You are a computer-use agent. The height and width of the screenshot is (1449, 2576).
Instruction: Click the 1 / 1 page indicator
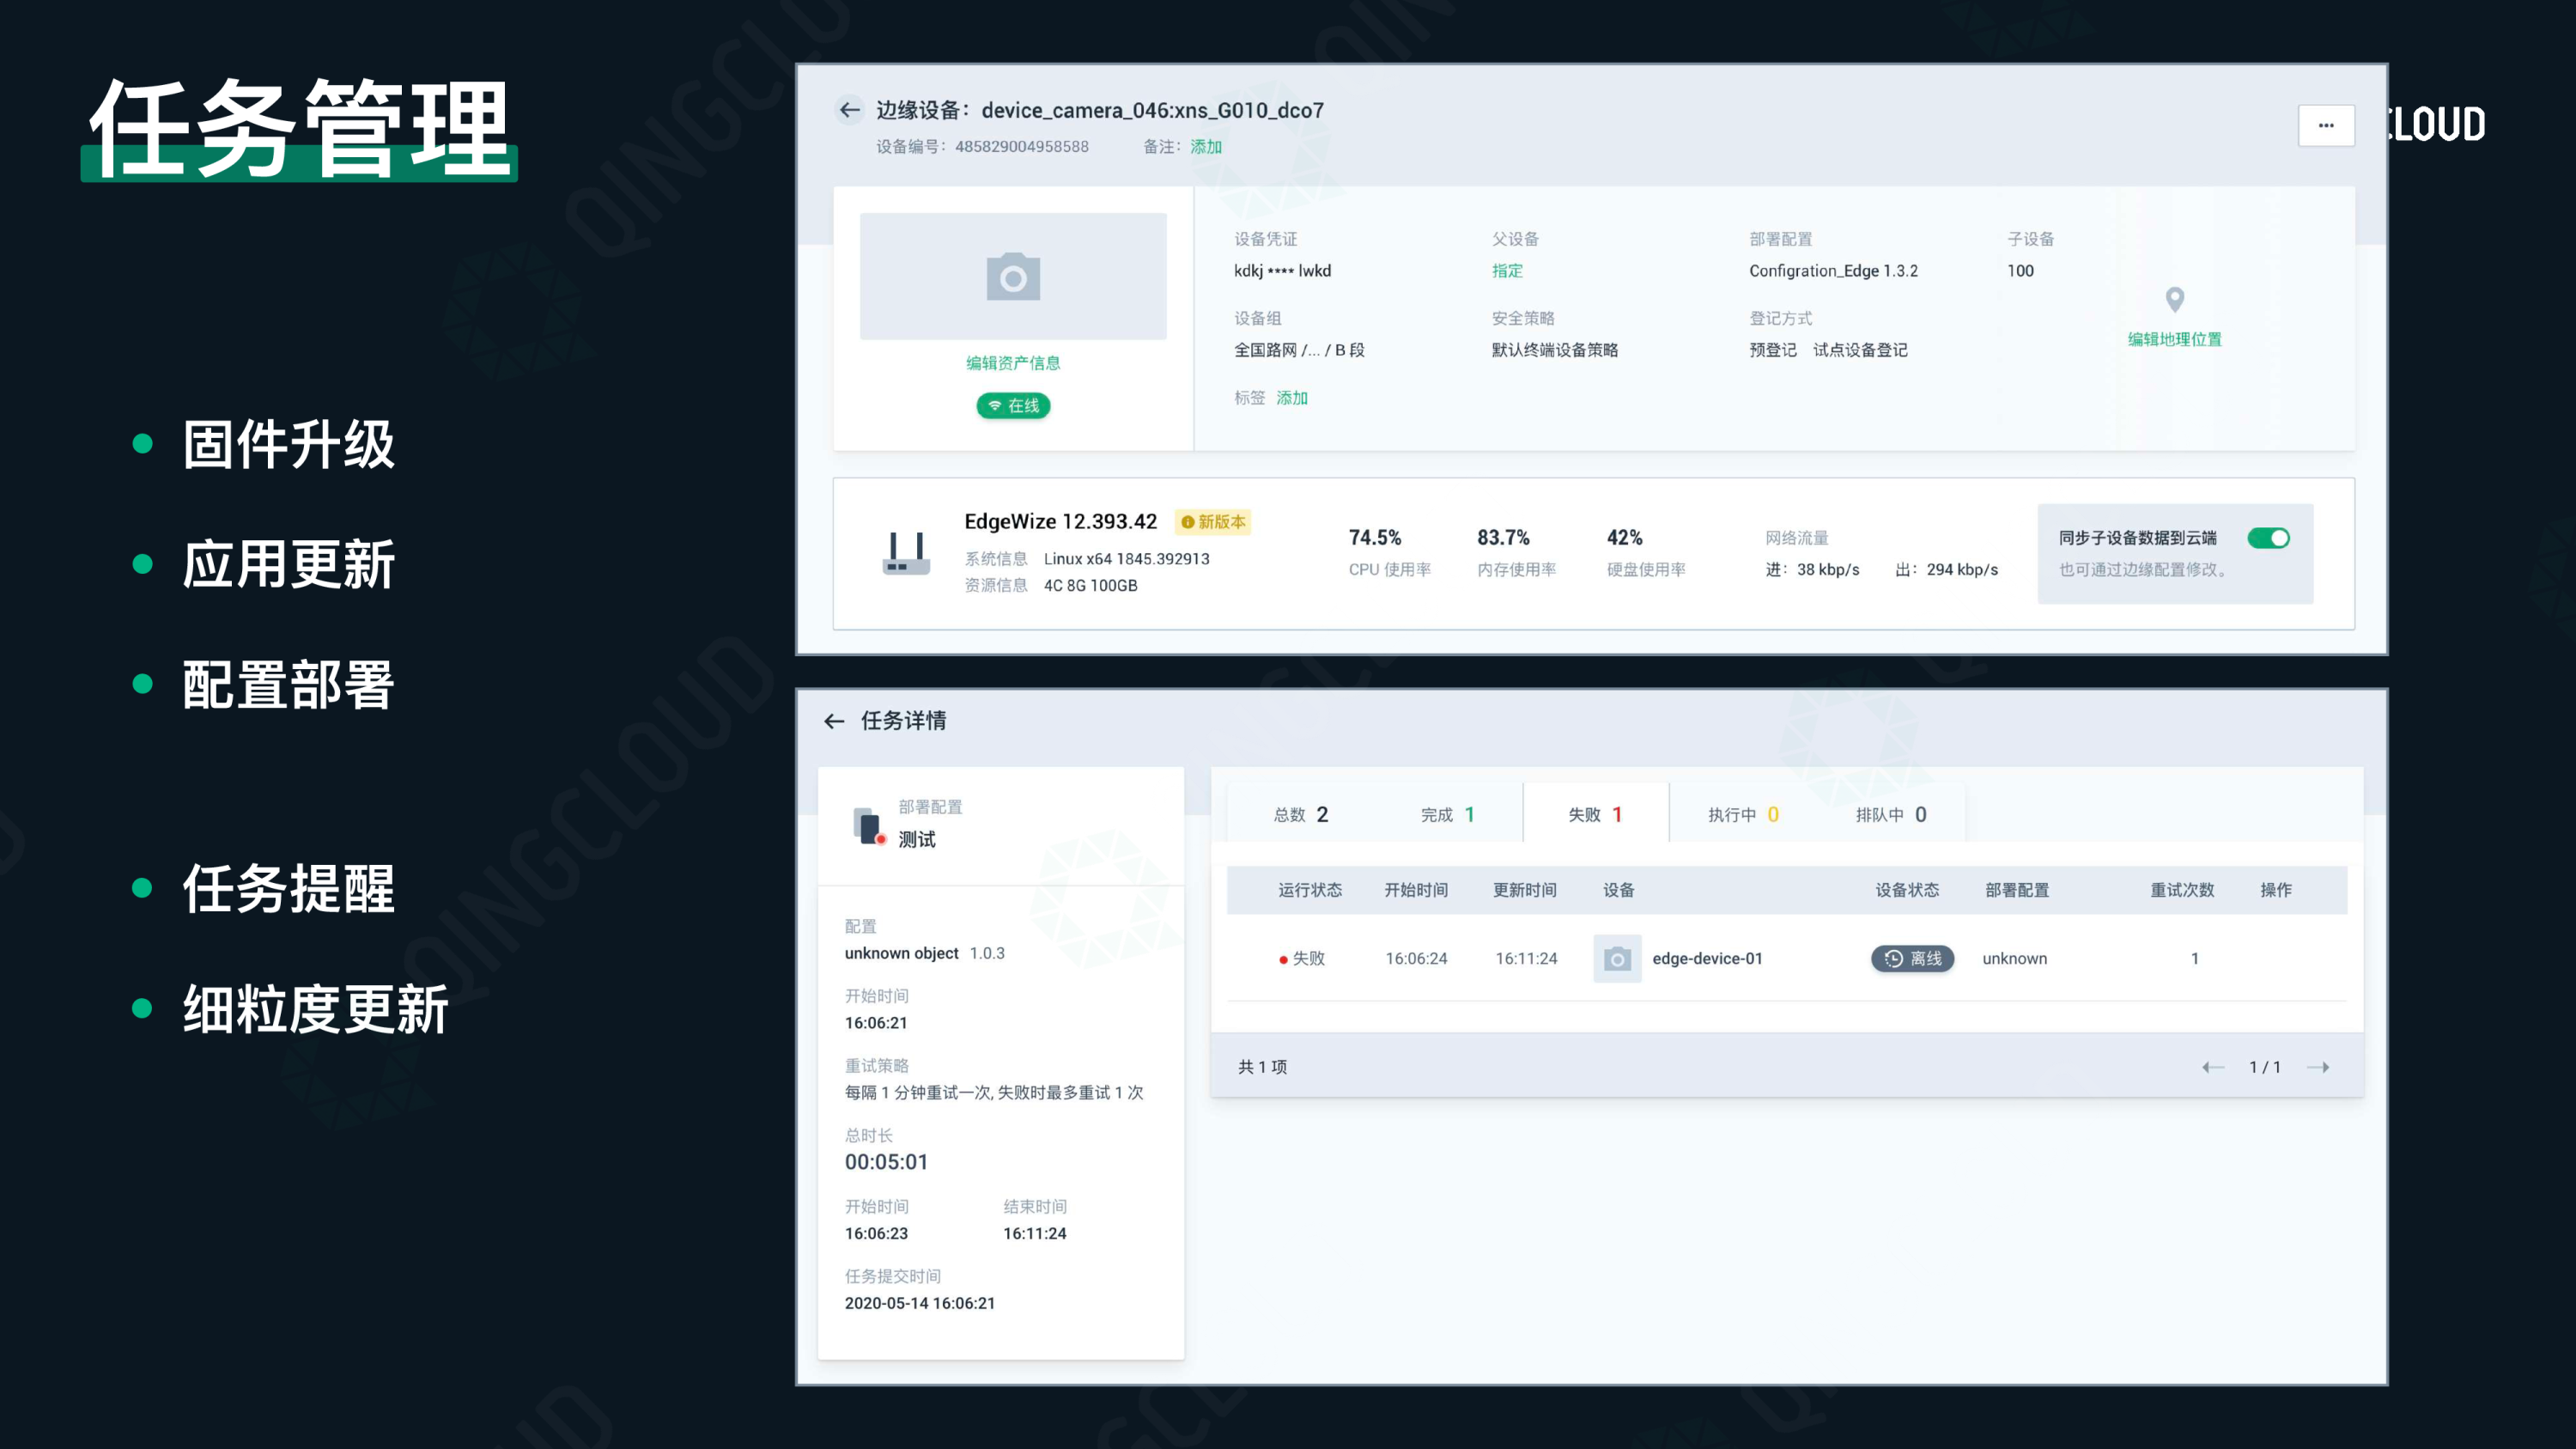click(x=2265, y=1067)
